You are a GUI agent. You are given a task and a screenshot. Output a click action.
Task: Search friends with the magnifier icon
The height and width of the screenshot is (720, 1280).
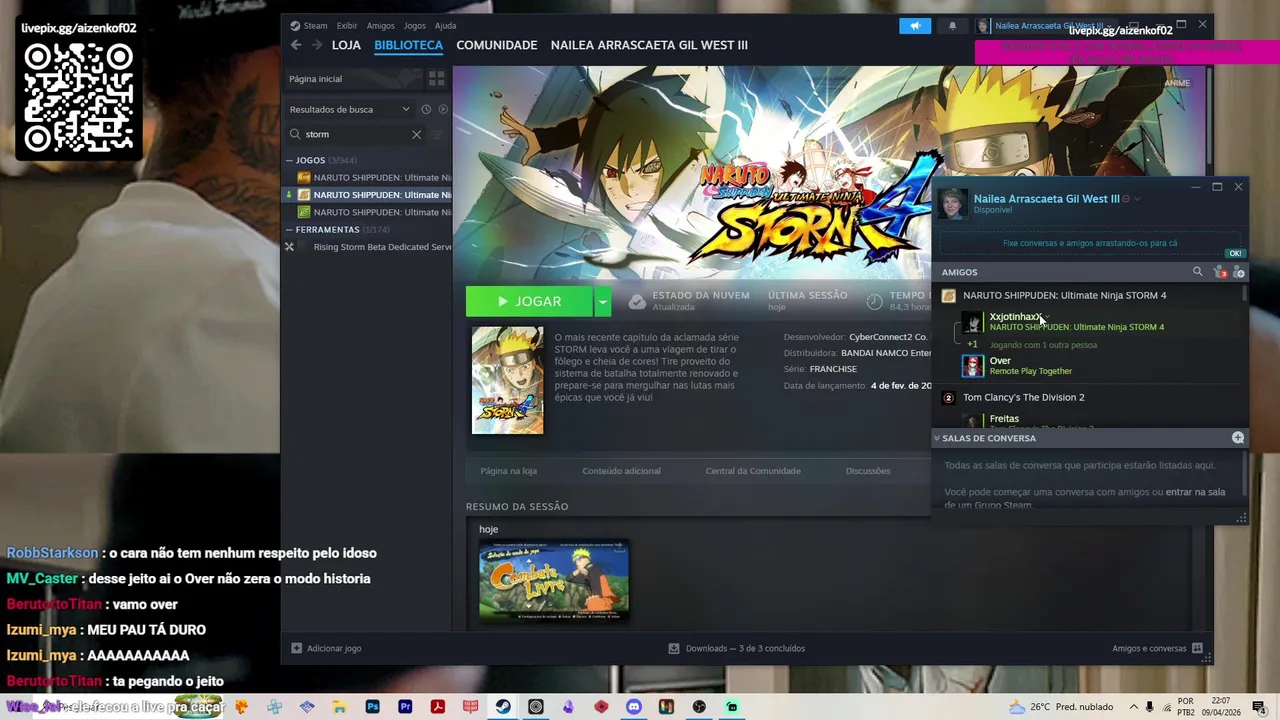pos(1197,272)
